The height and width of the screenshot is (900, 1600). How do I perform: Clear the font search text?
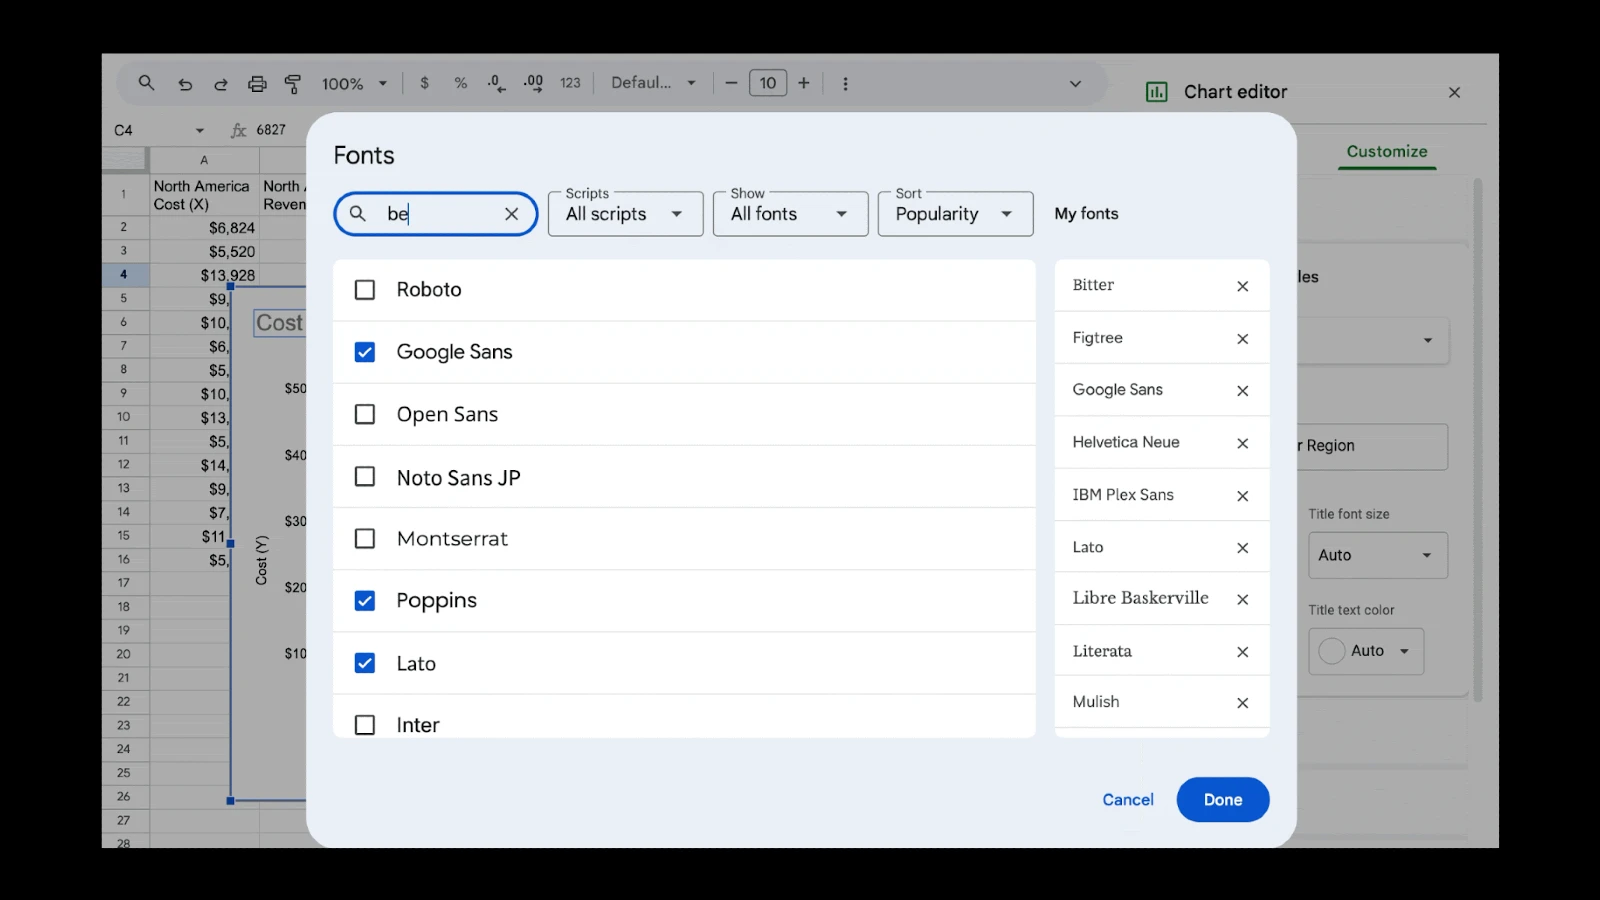pyautogui.click(x=511, y=214)
